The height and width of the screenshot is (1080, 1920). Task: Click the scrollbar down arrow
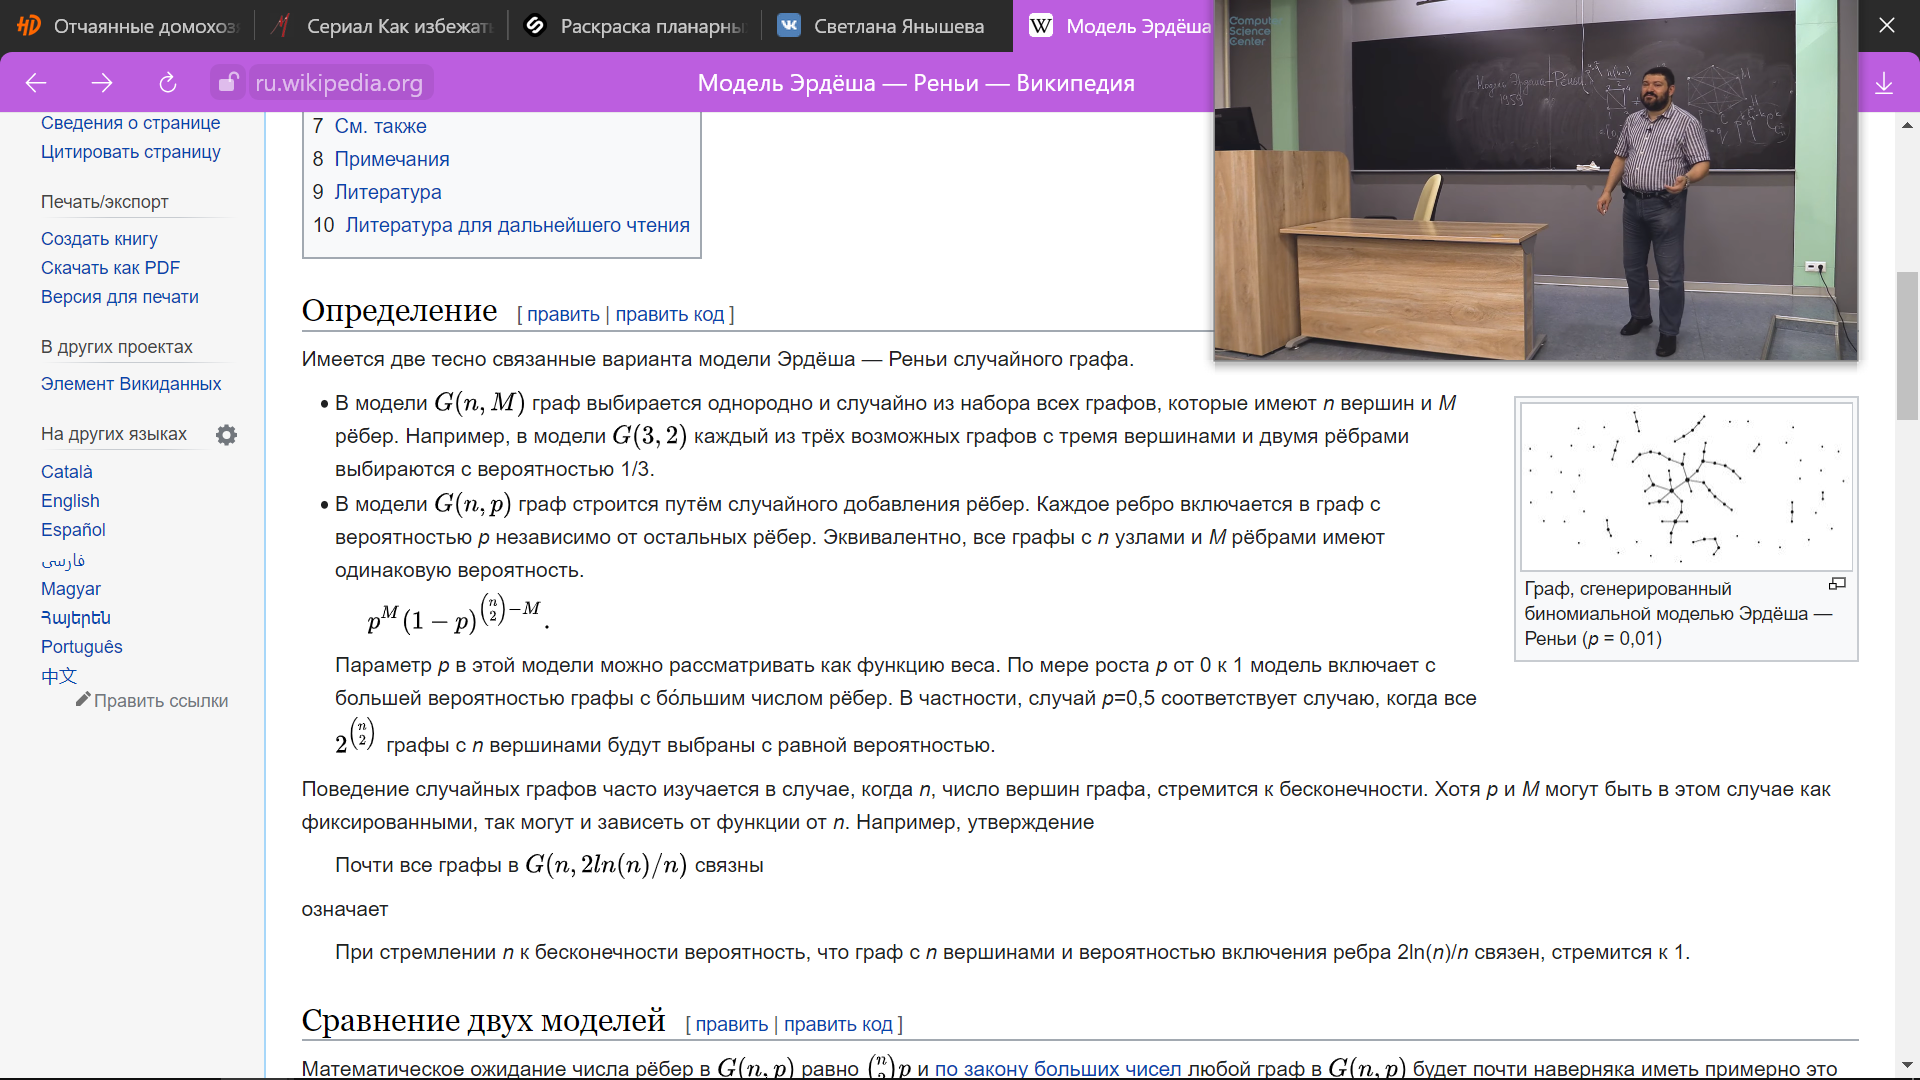pyautogui.click(x=1907, y=1066)
